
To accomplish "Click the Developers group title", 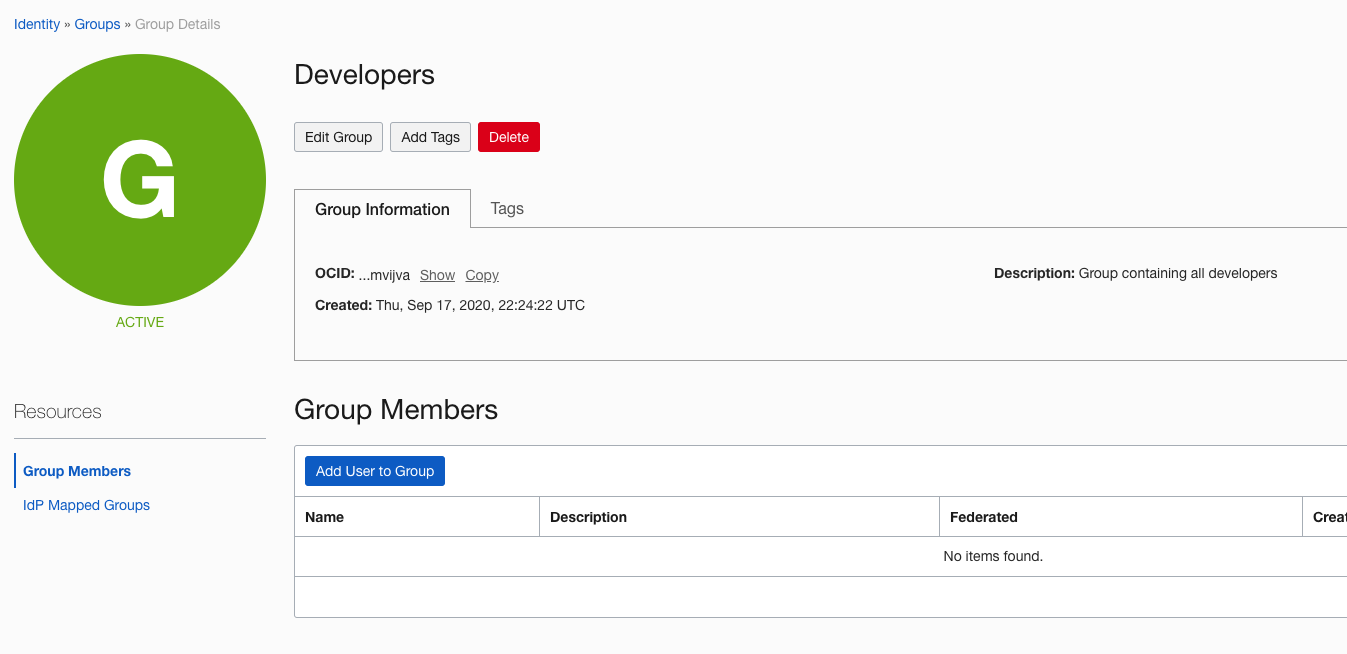I will click(x=364, y=75).
